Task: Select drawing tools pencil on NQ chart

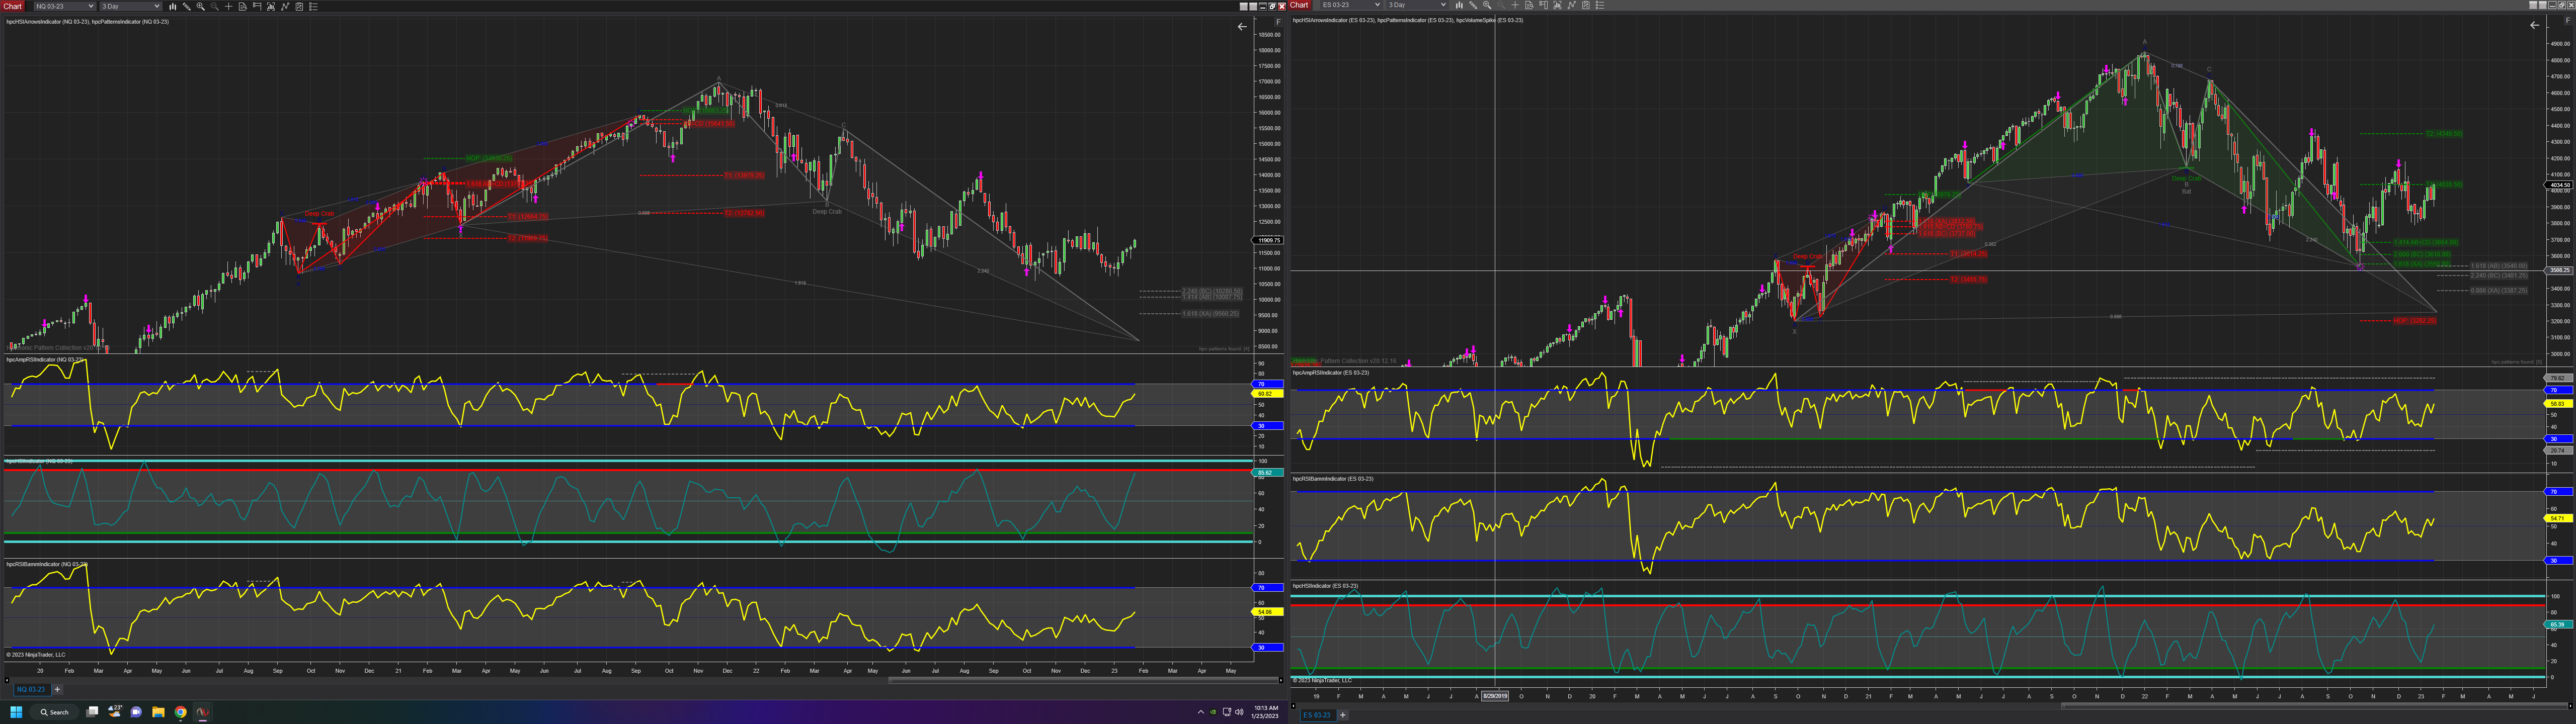Action: pyautogui.click(x=187, y=6)
